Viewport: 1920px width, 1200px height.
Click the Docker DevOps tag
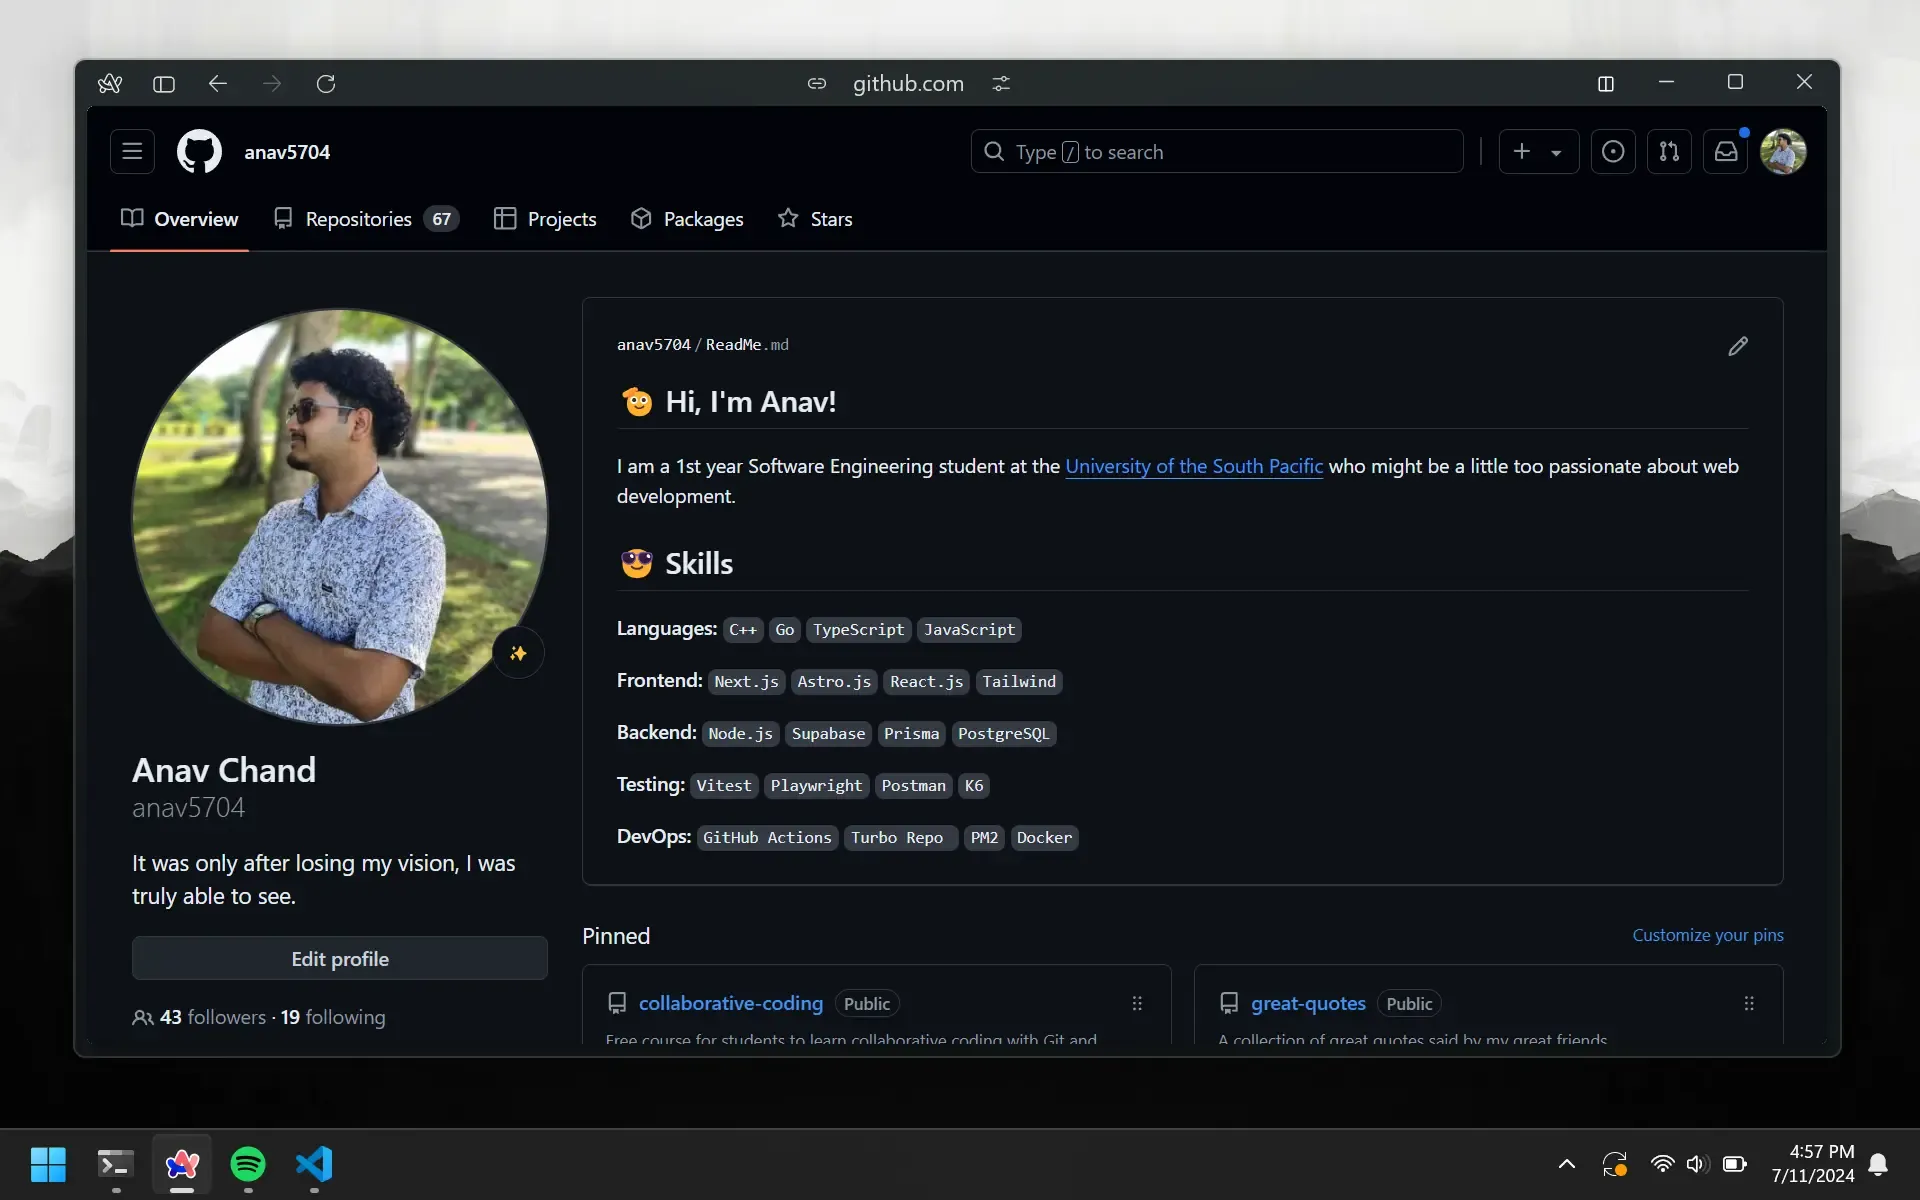[x=1044, y=838]
